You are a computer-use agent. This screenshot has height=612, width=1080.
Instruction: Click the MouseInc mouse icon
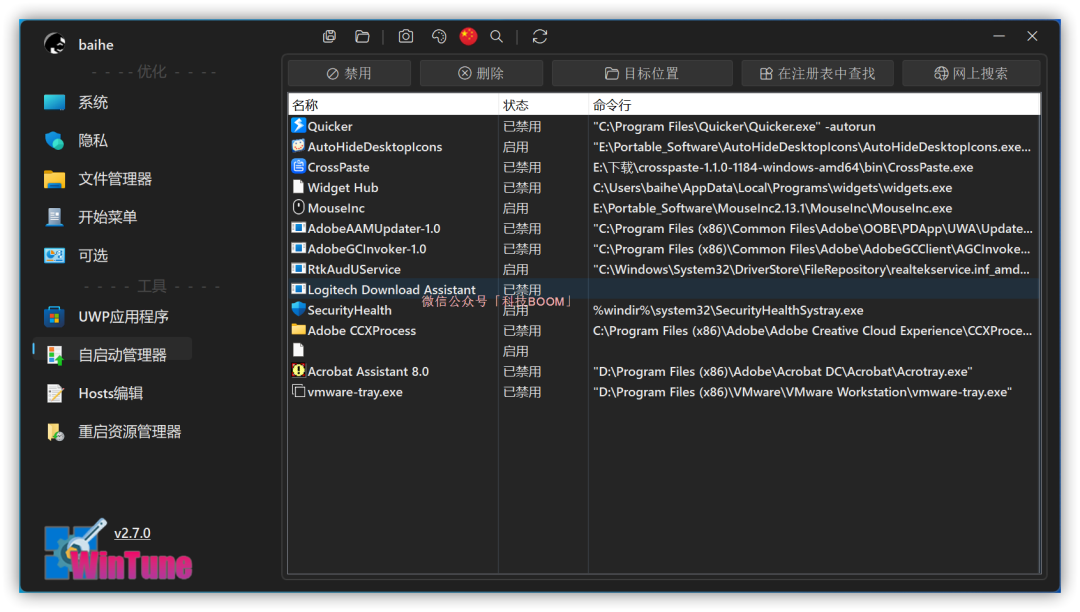(298, 207)
